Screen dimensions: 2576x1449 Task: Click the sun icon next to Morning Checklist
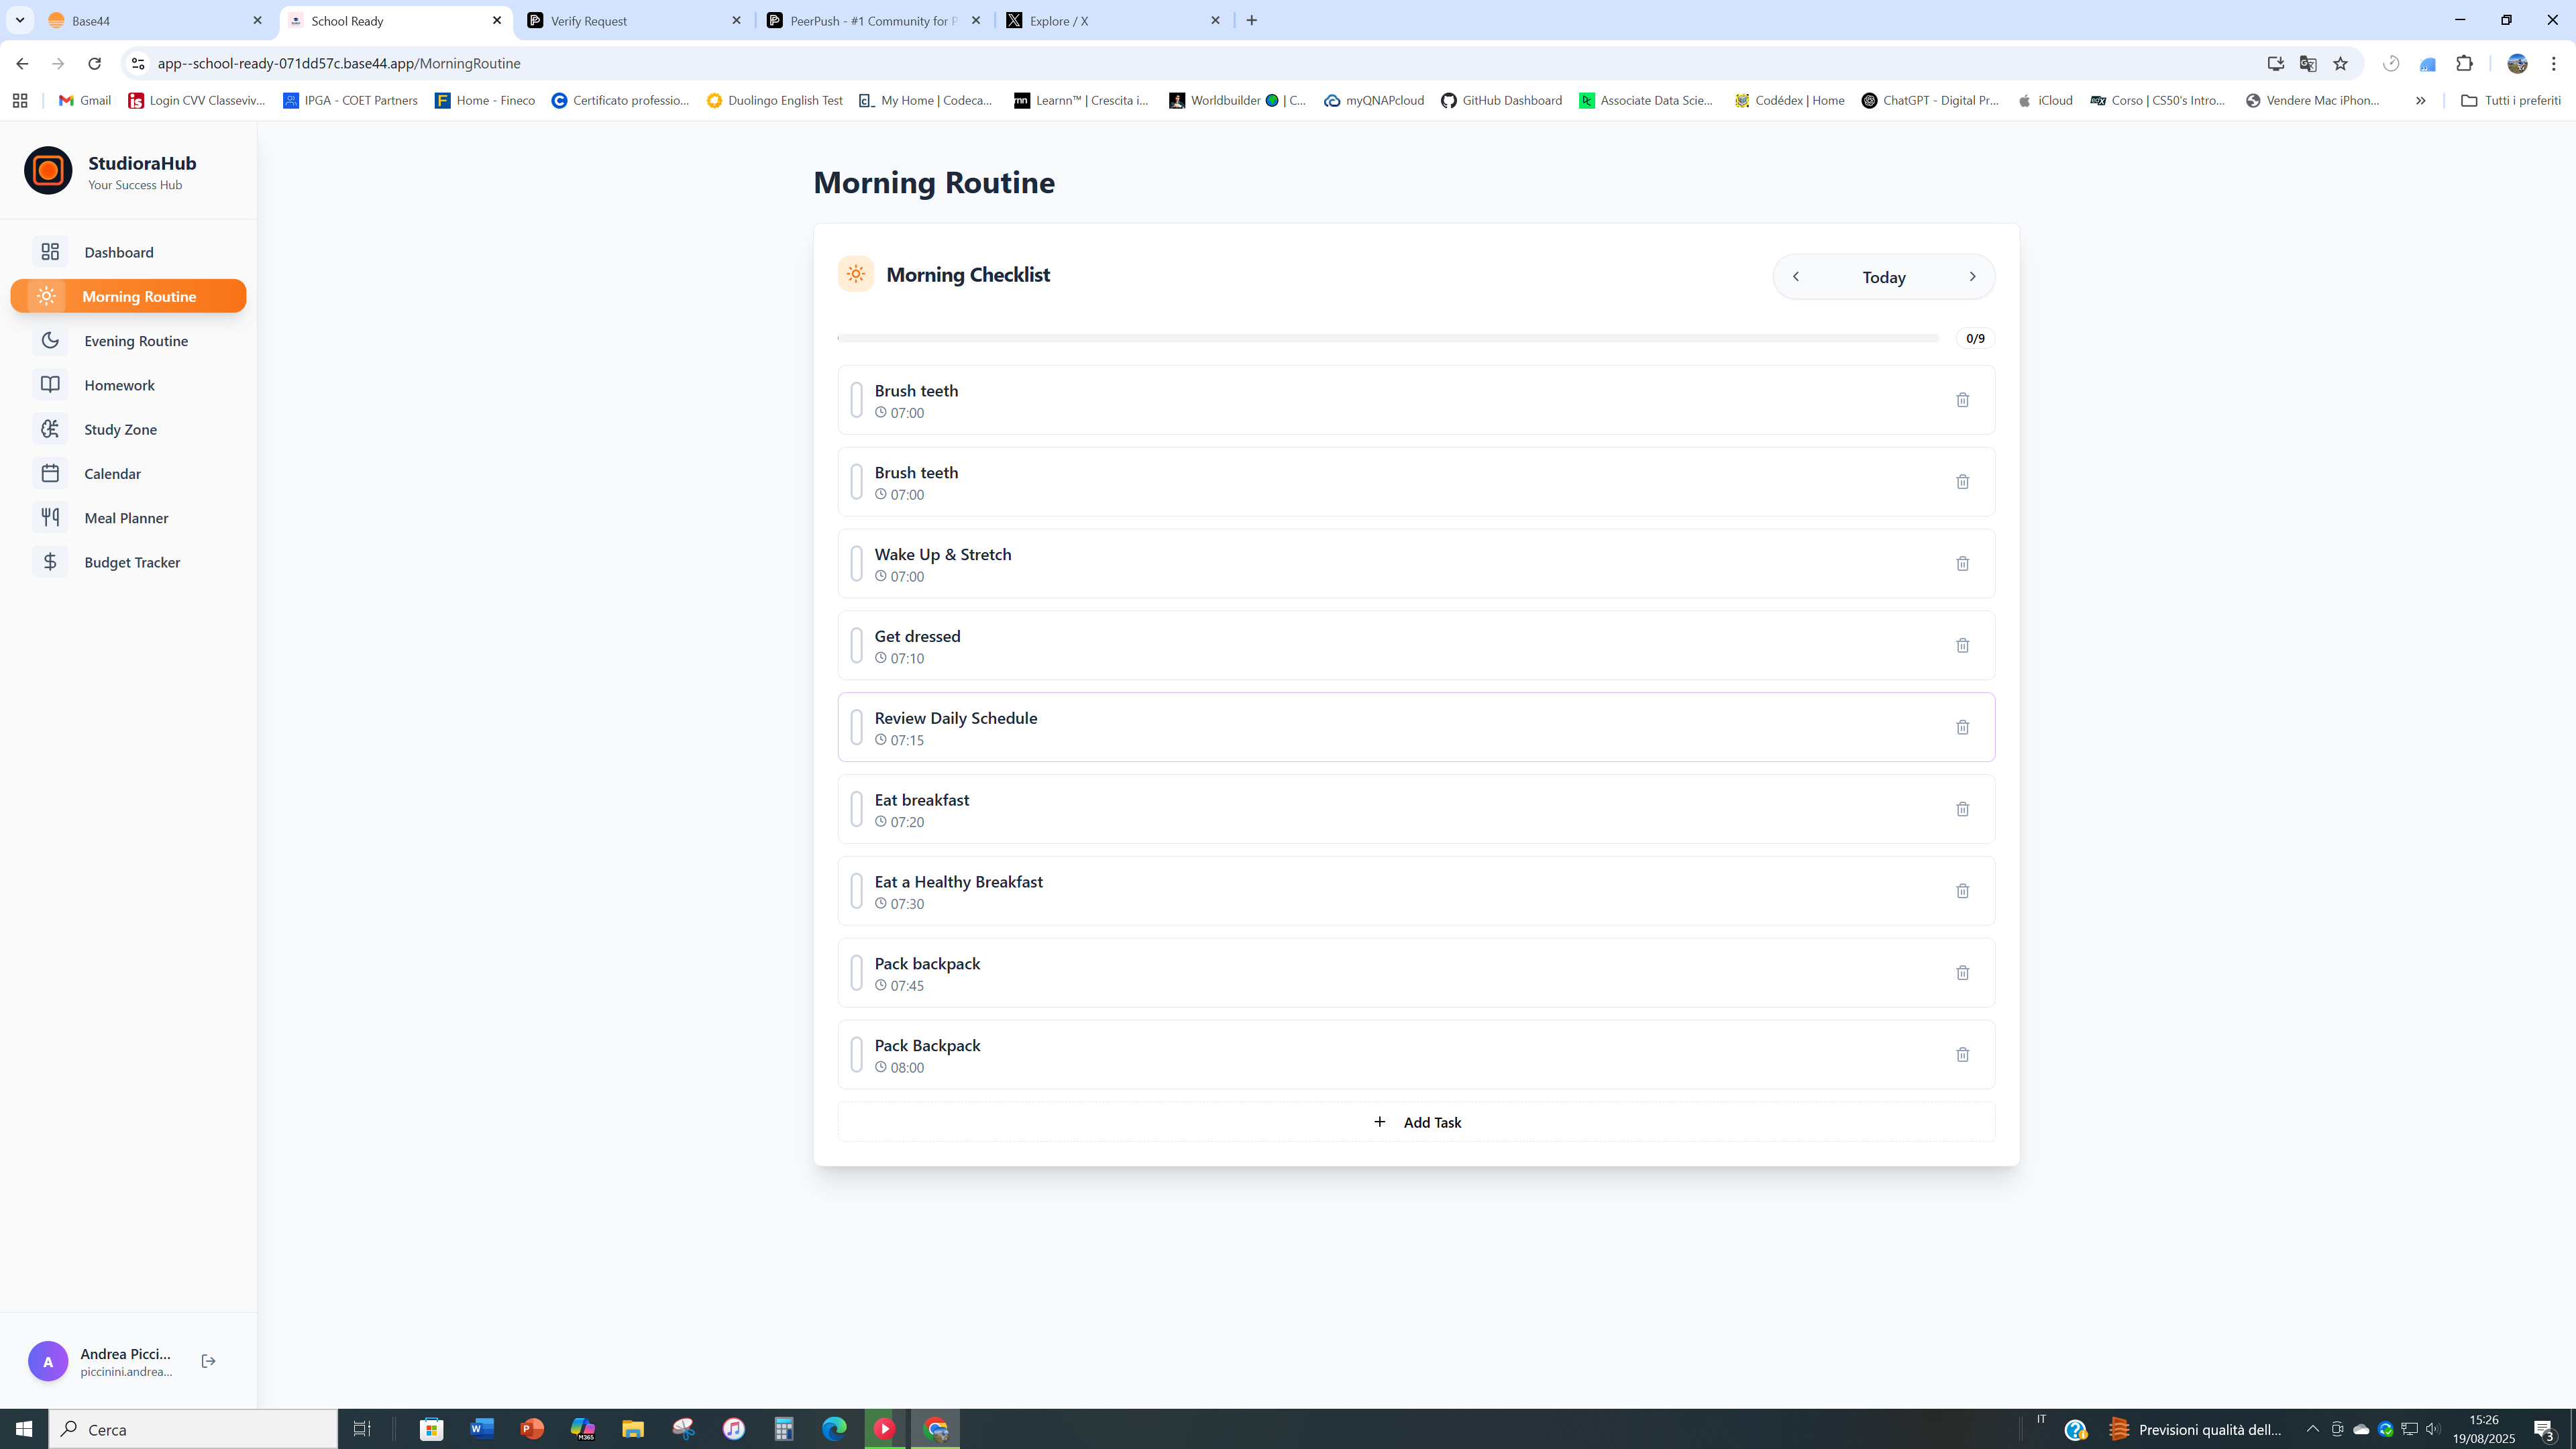[x=856, y=274]
